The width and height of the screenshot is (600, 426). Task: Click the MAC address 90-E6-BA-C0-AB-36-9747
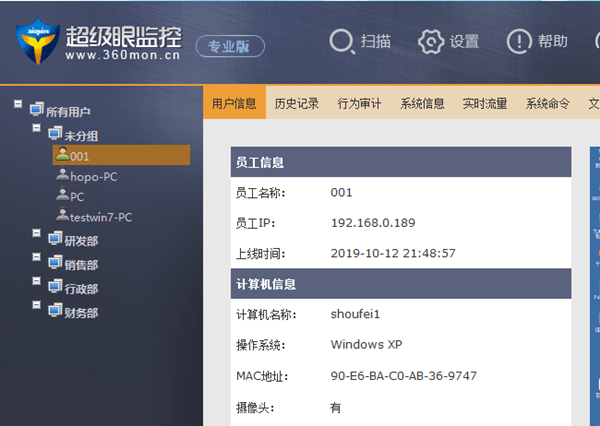[x=404, y=376]
